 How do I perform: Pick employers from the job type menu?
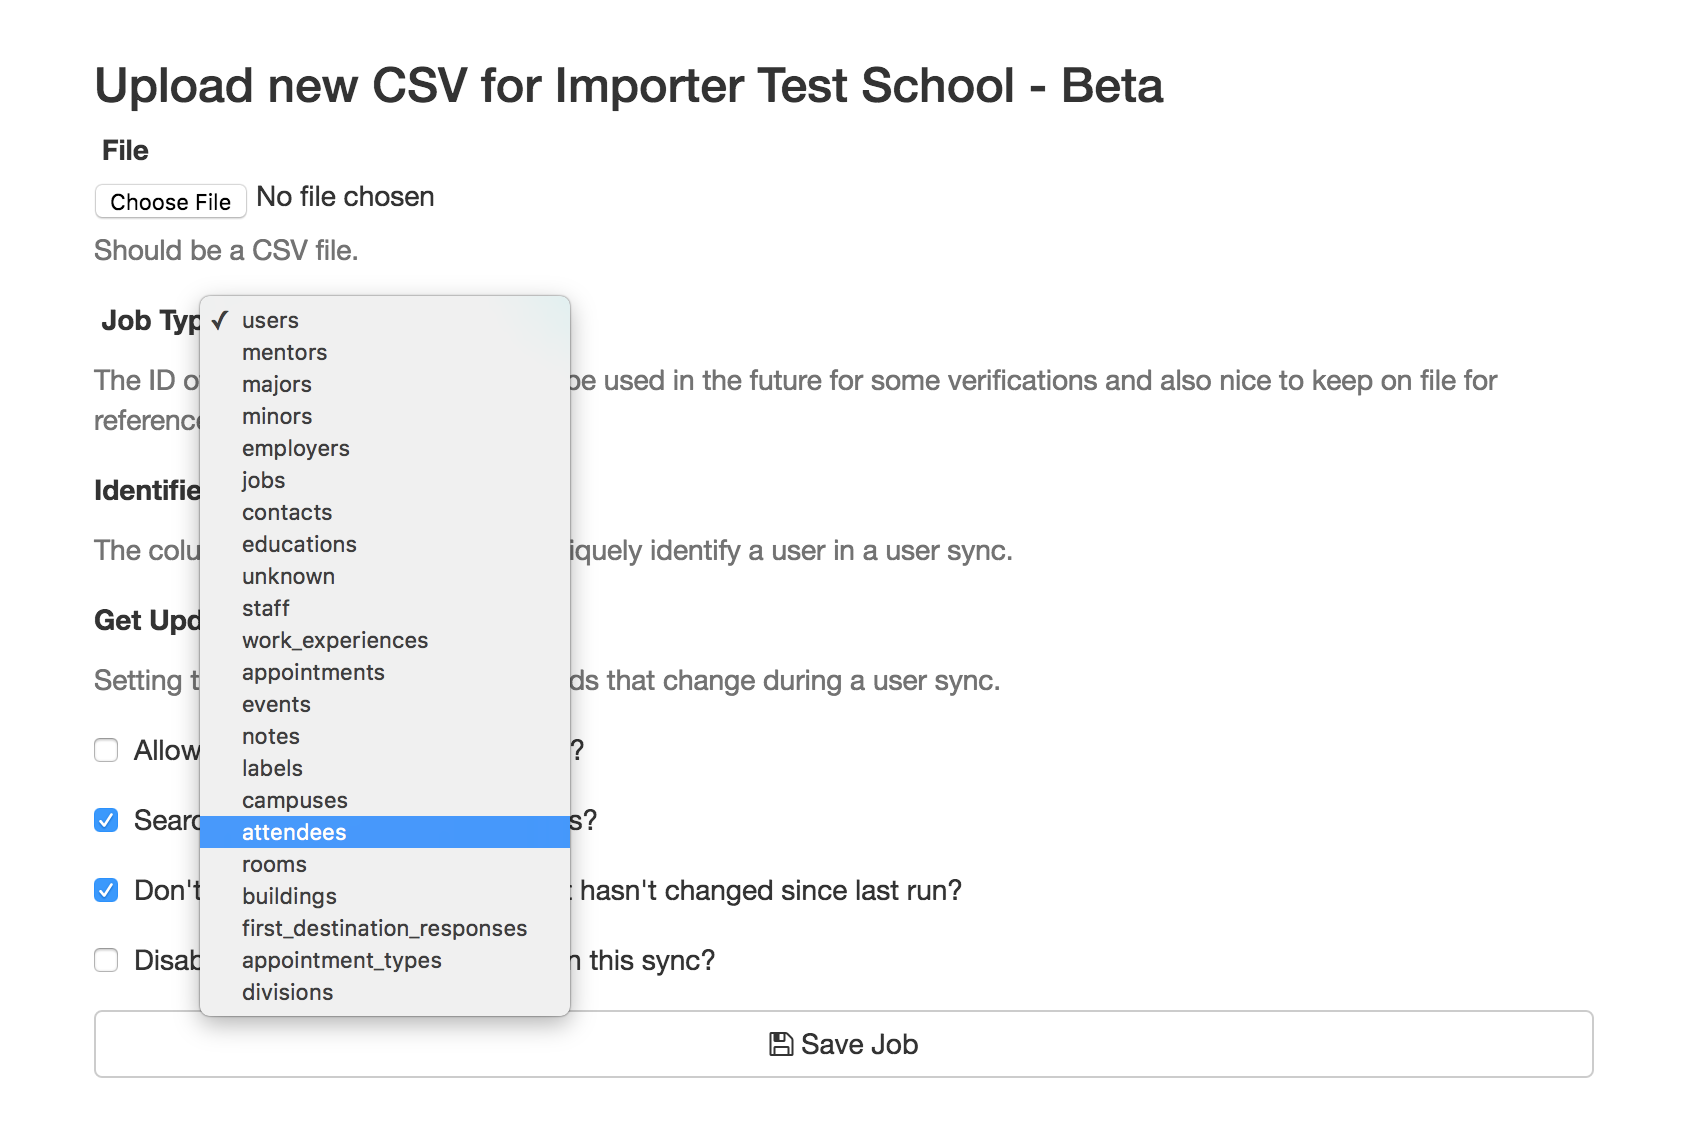[385, 448]
